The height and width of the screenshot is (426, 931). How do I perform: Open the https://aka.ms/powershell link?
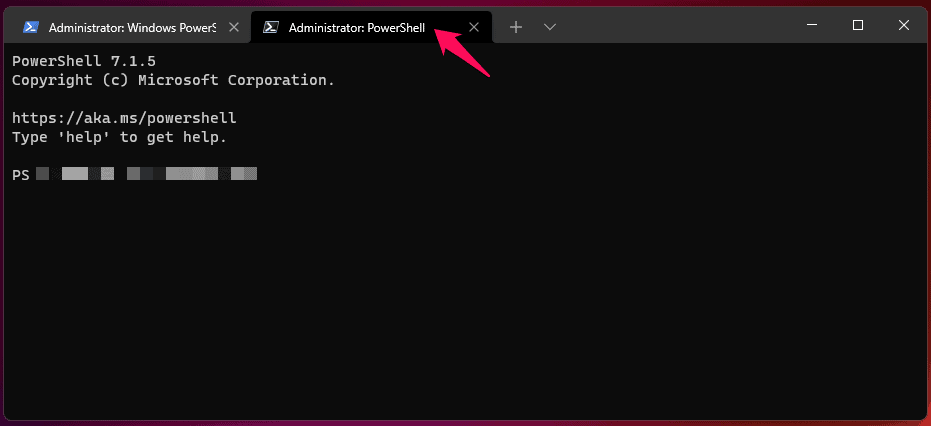pos(124,118)
